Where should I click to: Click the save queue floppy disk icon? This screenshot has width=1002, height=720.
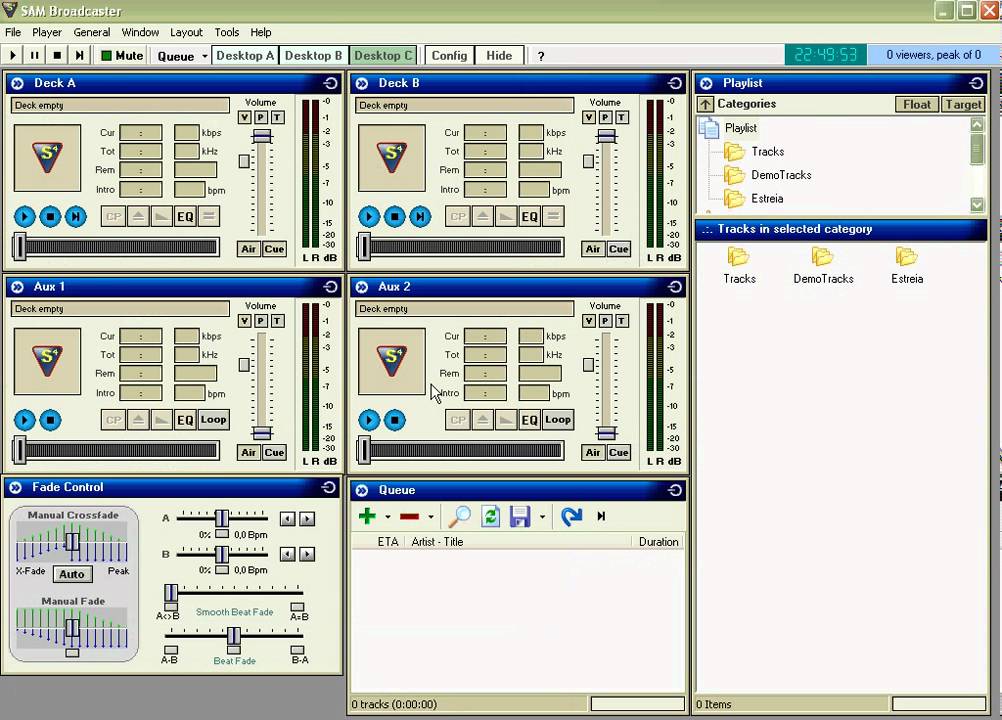(519, 516)
